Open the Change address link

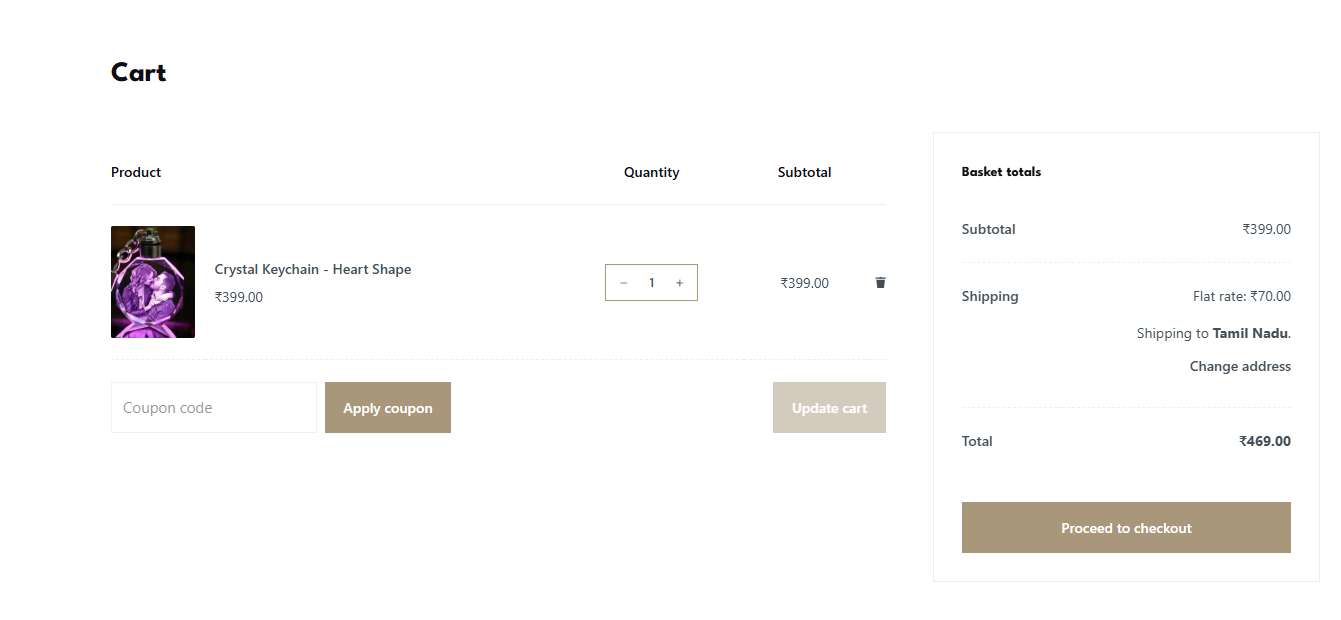coord(1240,366)
